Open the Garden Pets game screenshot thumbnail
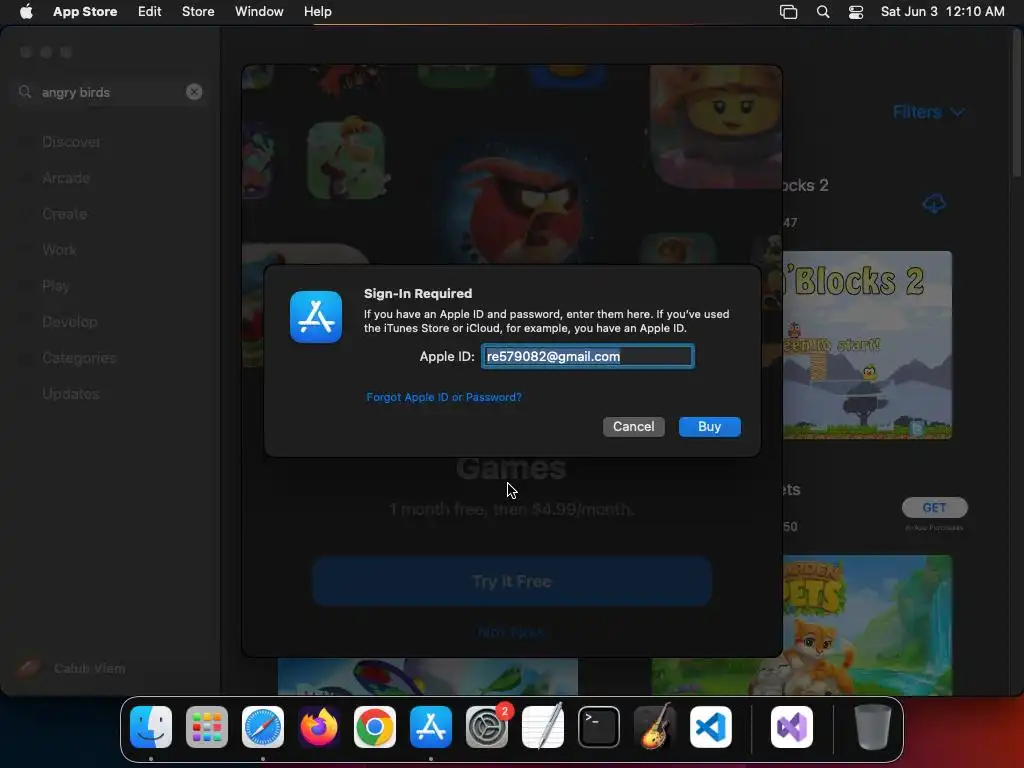1024x768 pixels. tap(867, 625)
